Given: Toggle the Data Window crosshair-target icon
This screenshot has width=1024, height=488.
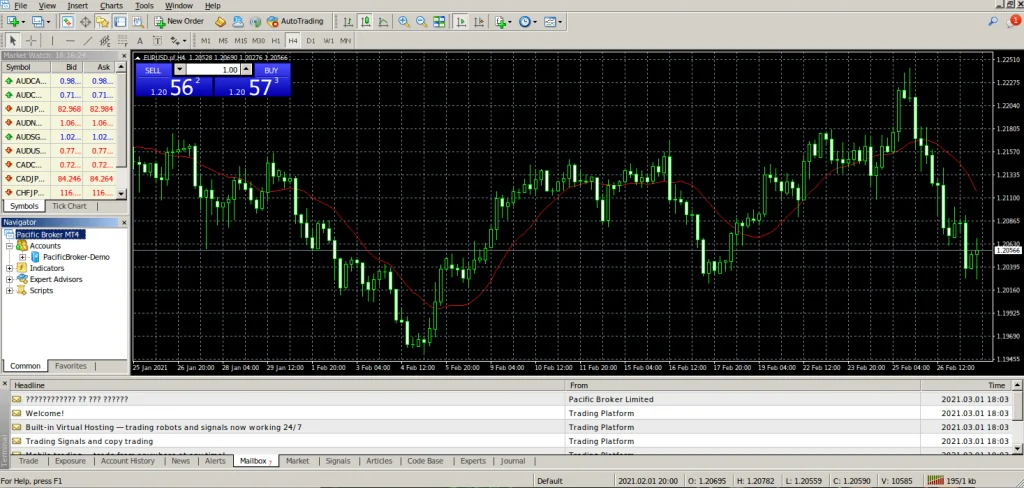Looking at the screenshot, I should click(86, 22).
